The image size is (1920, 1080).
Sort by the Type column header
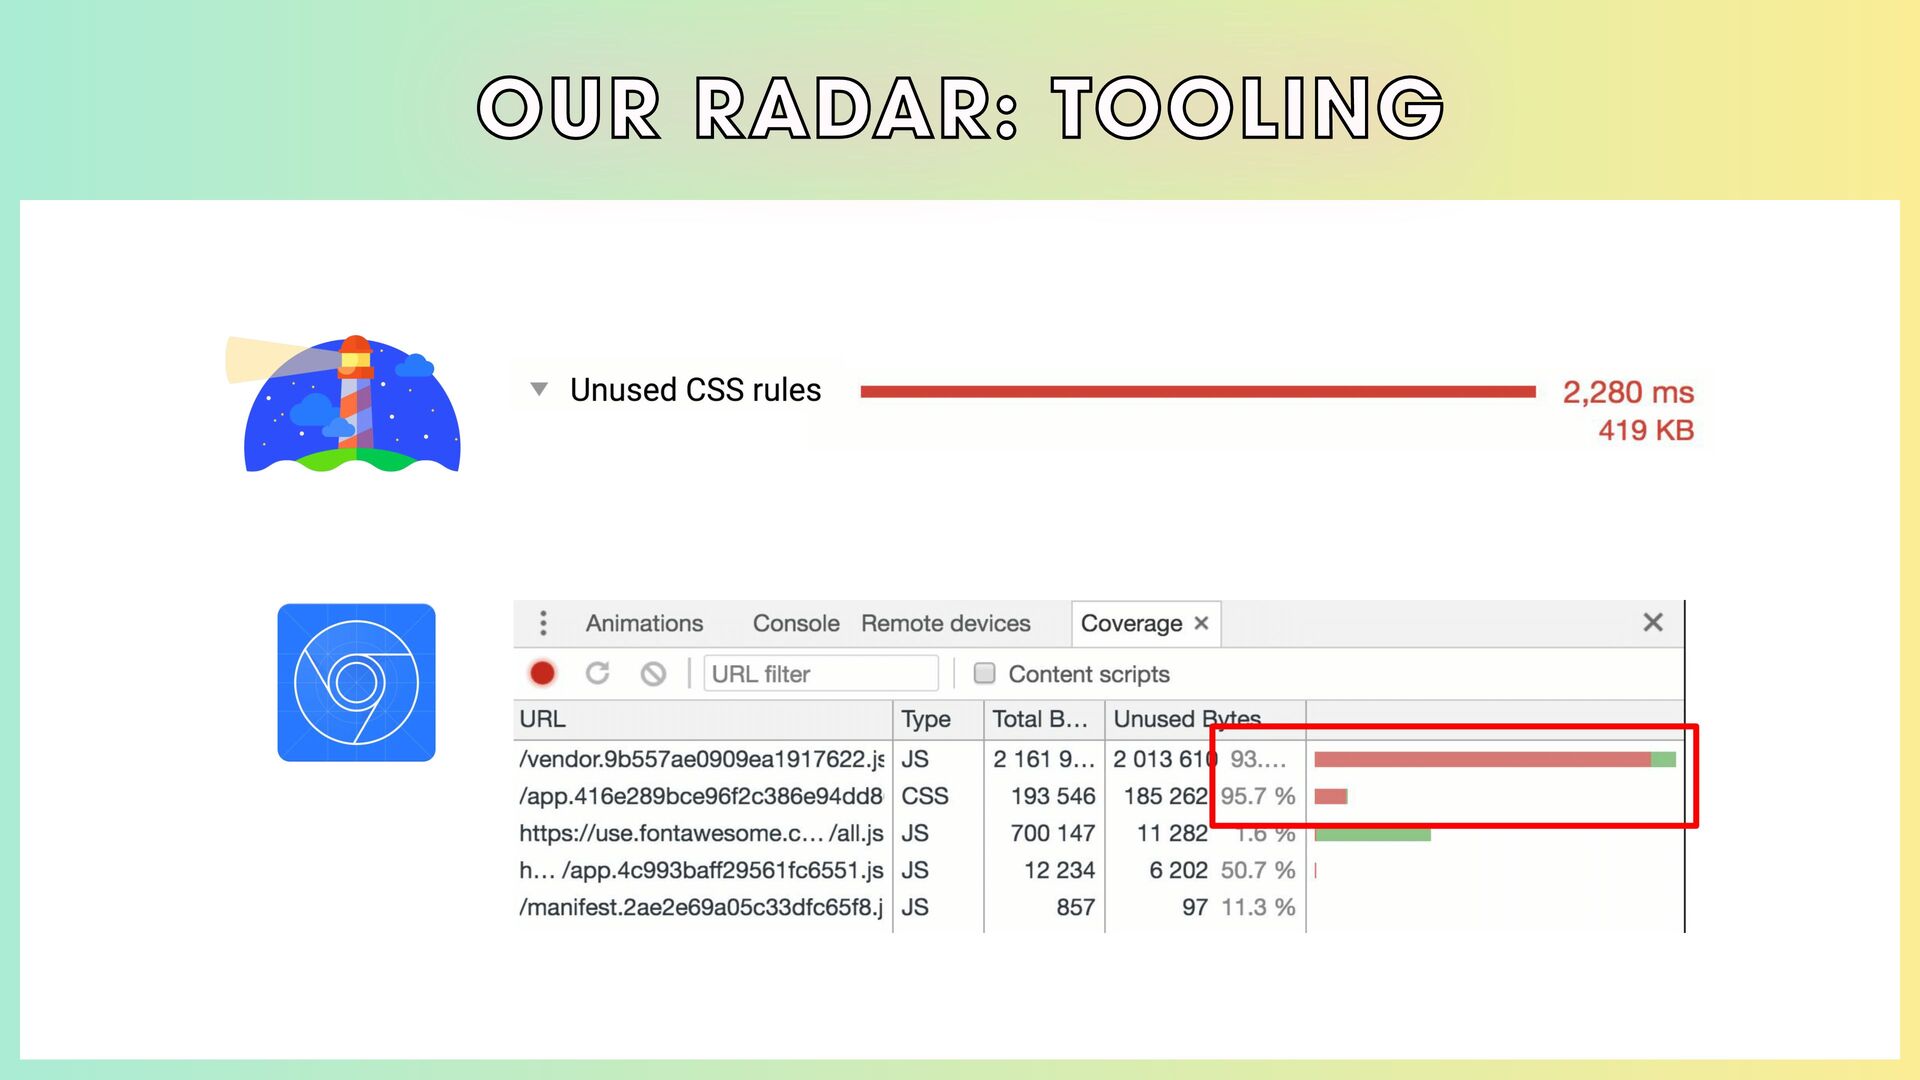click(x=926, y=719)
